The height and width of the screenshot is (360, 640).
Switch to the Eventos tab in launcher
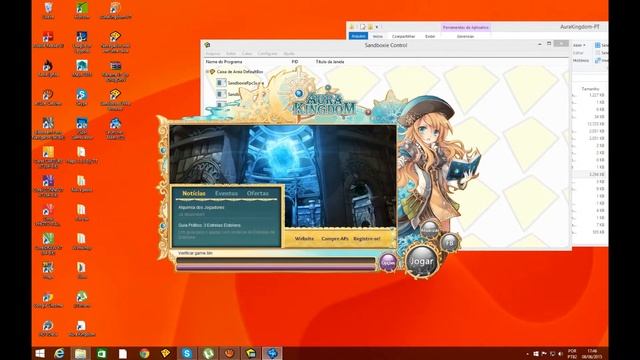point(226,193)
